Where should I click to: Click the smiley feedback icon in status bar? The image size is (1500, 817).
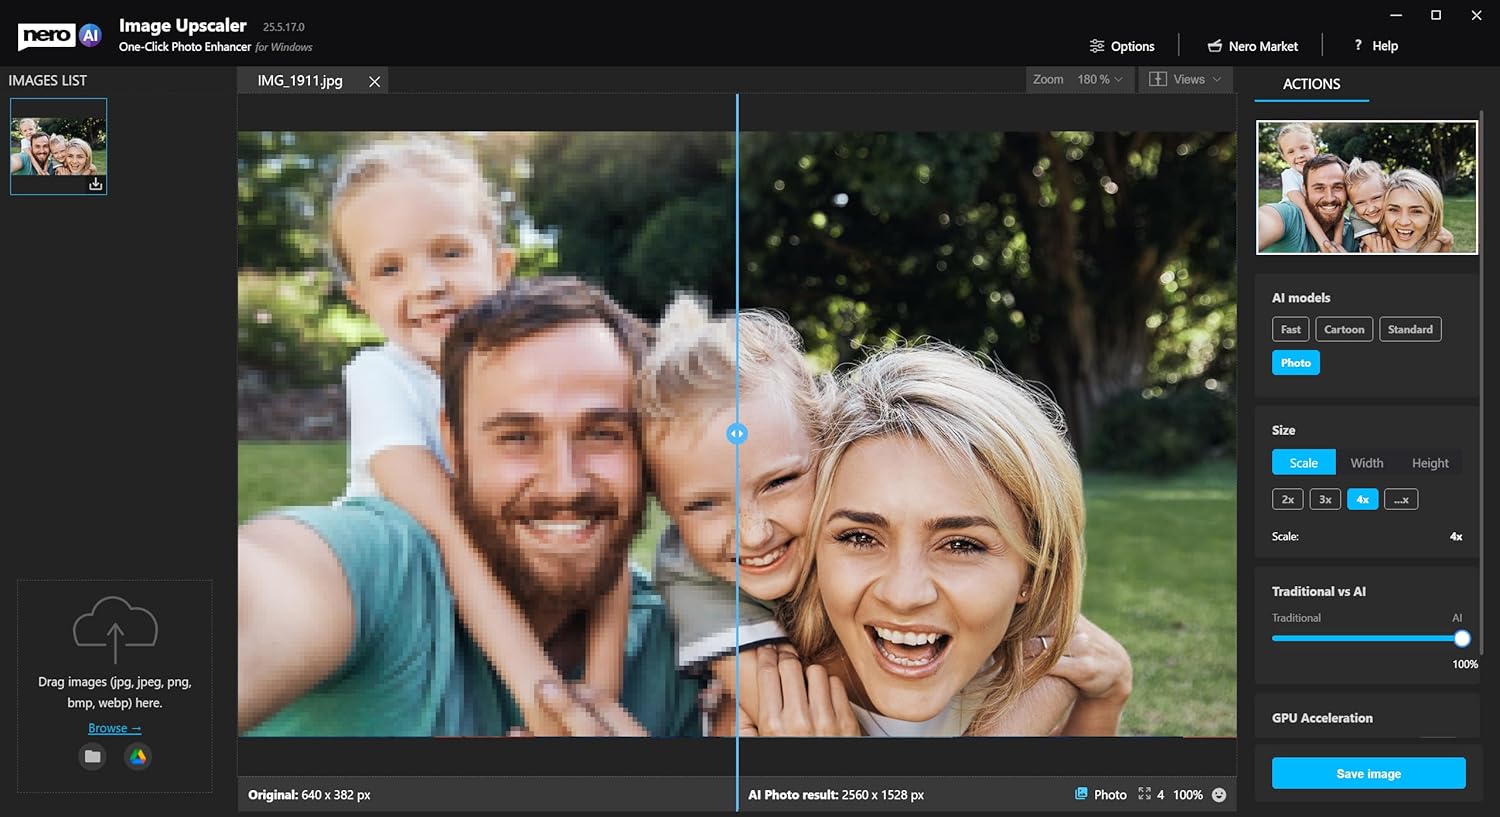[x=1219, y=794]
